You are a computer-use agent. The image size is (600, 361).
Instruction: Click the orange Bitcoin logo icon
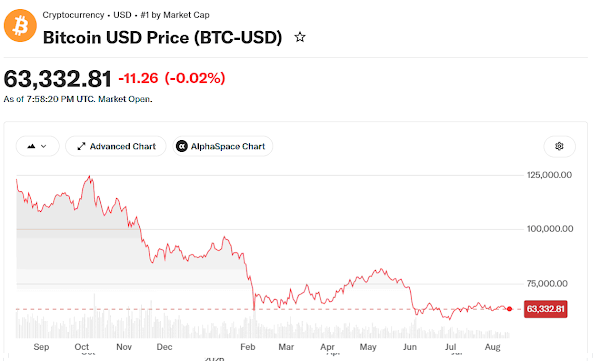20,26
